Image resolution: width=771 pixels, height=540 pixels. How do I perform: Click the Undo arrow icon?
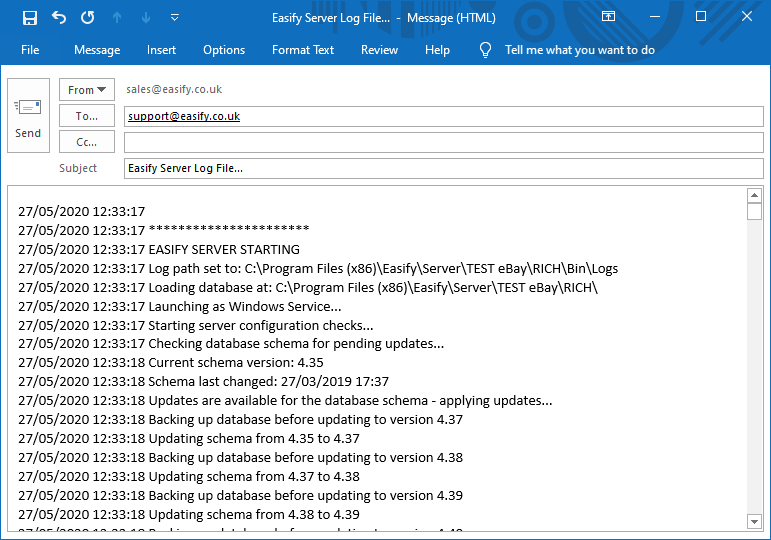coord(59,17)
